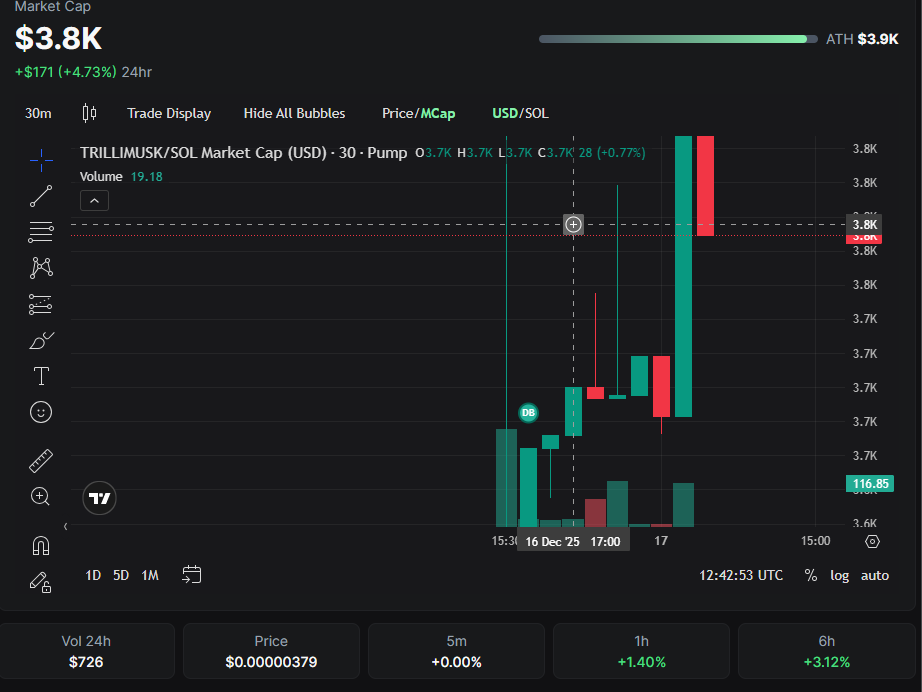The height and width of the screenshot is (692, 922).
Task: Open the go to date calendar
Action: point(192,574)
